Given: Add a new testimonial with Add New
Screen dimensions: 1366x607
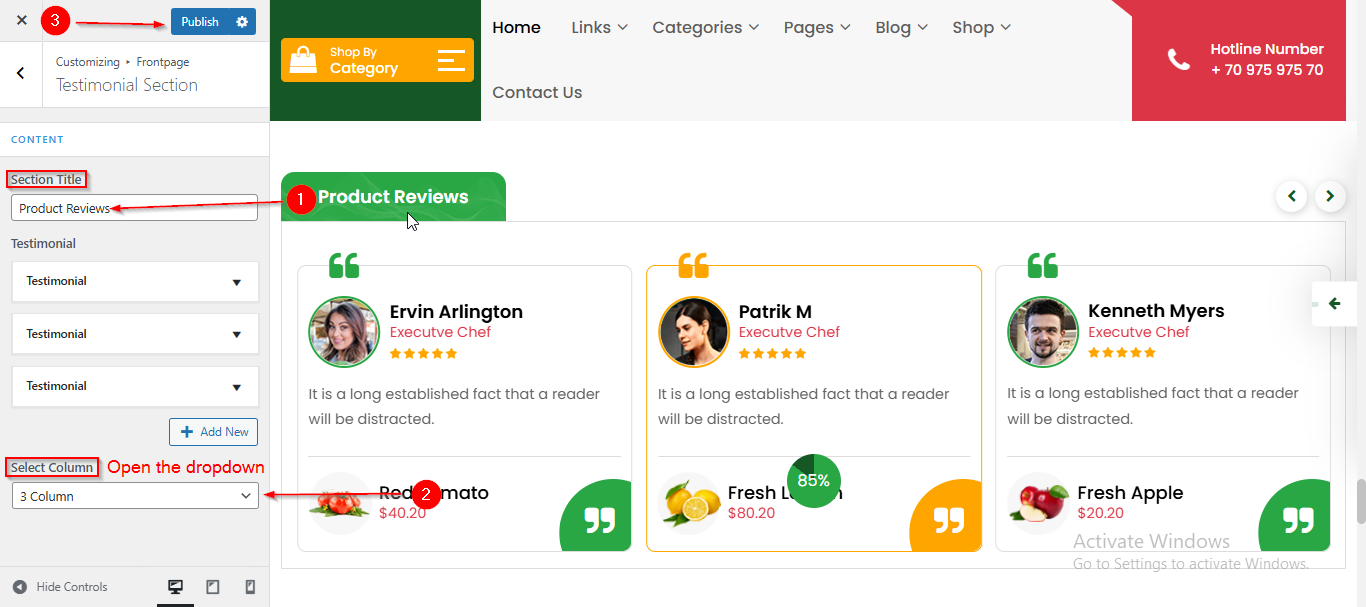Looking at the screenshot, I should (x=214, y=432).
